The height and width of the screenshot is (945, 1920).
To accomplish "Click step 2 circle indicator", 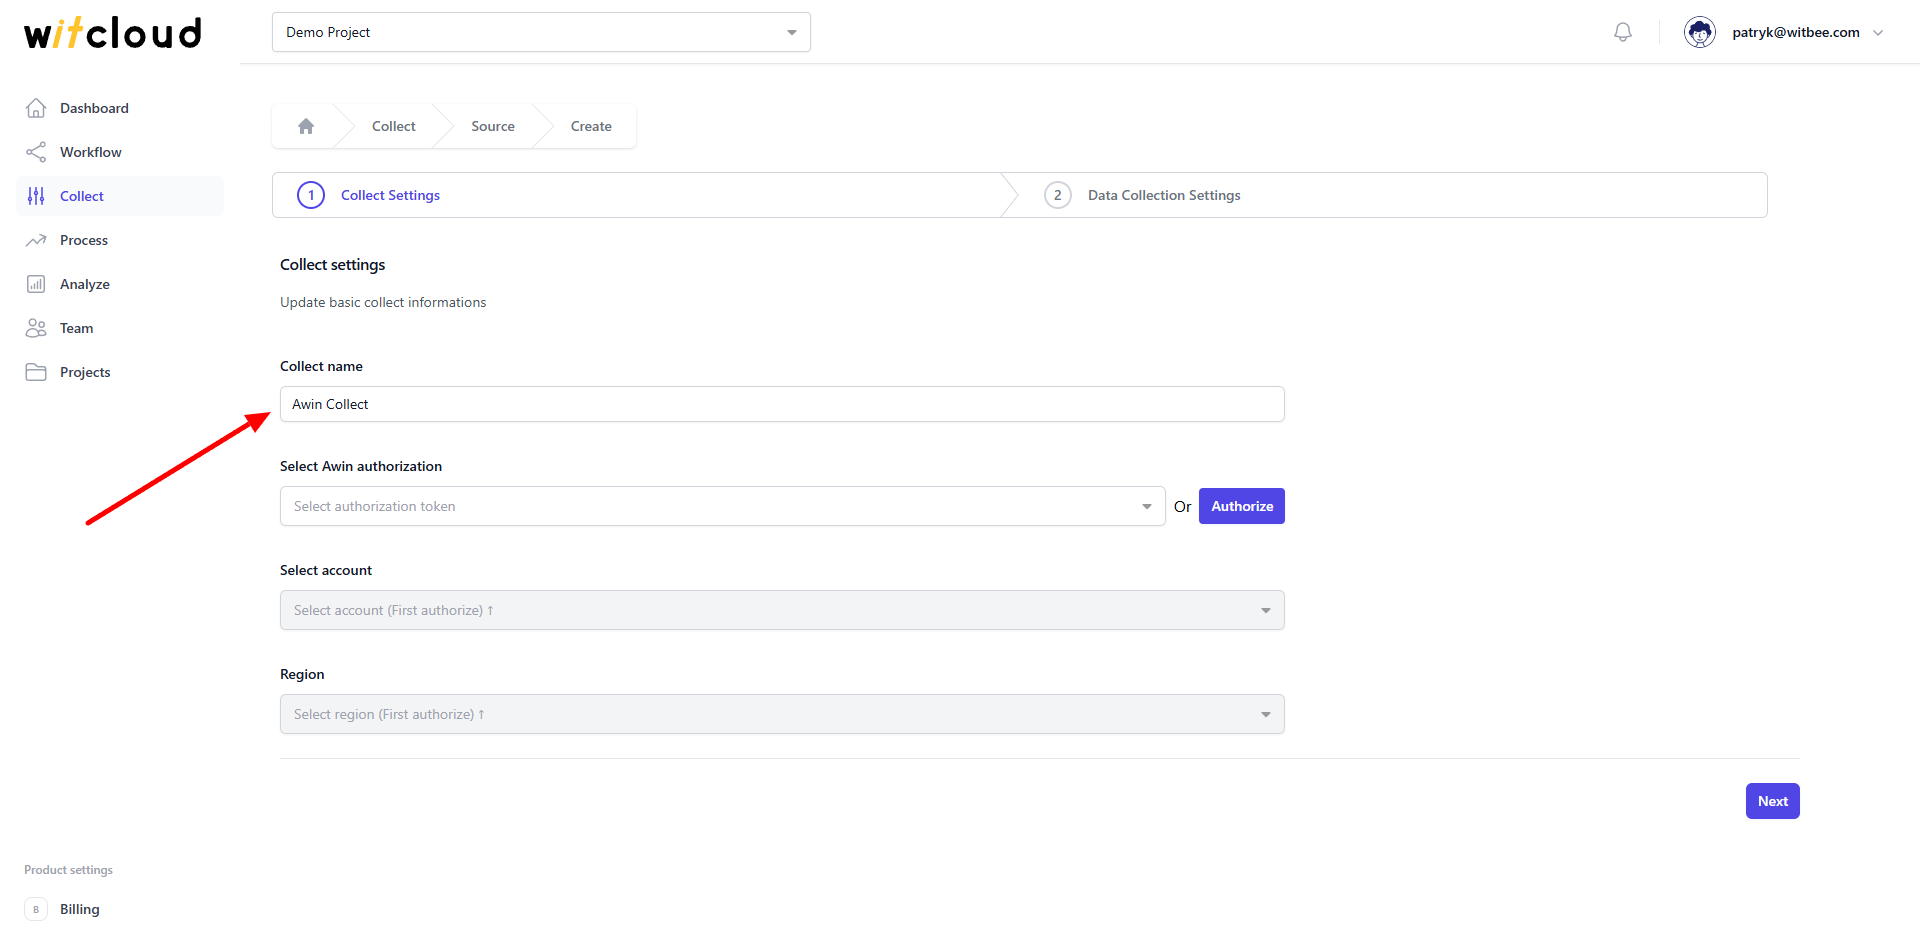I will click(x=1058, y=195).
